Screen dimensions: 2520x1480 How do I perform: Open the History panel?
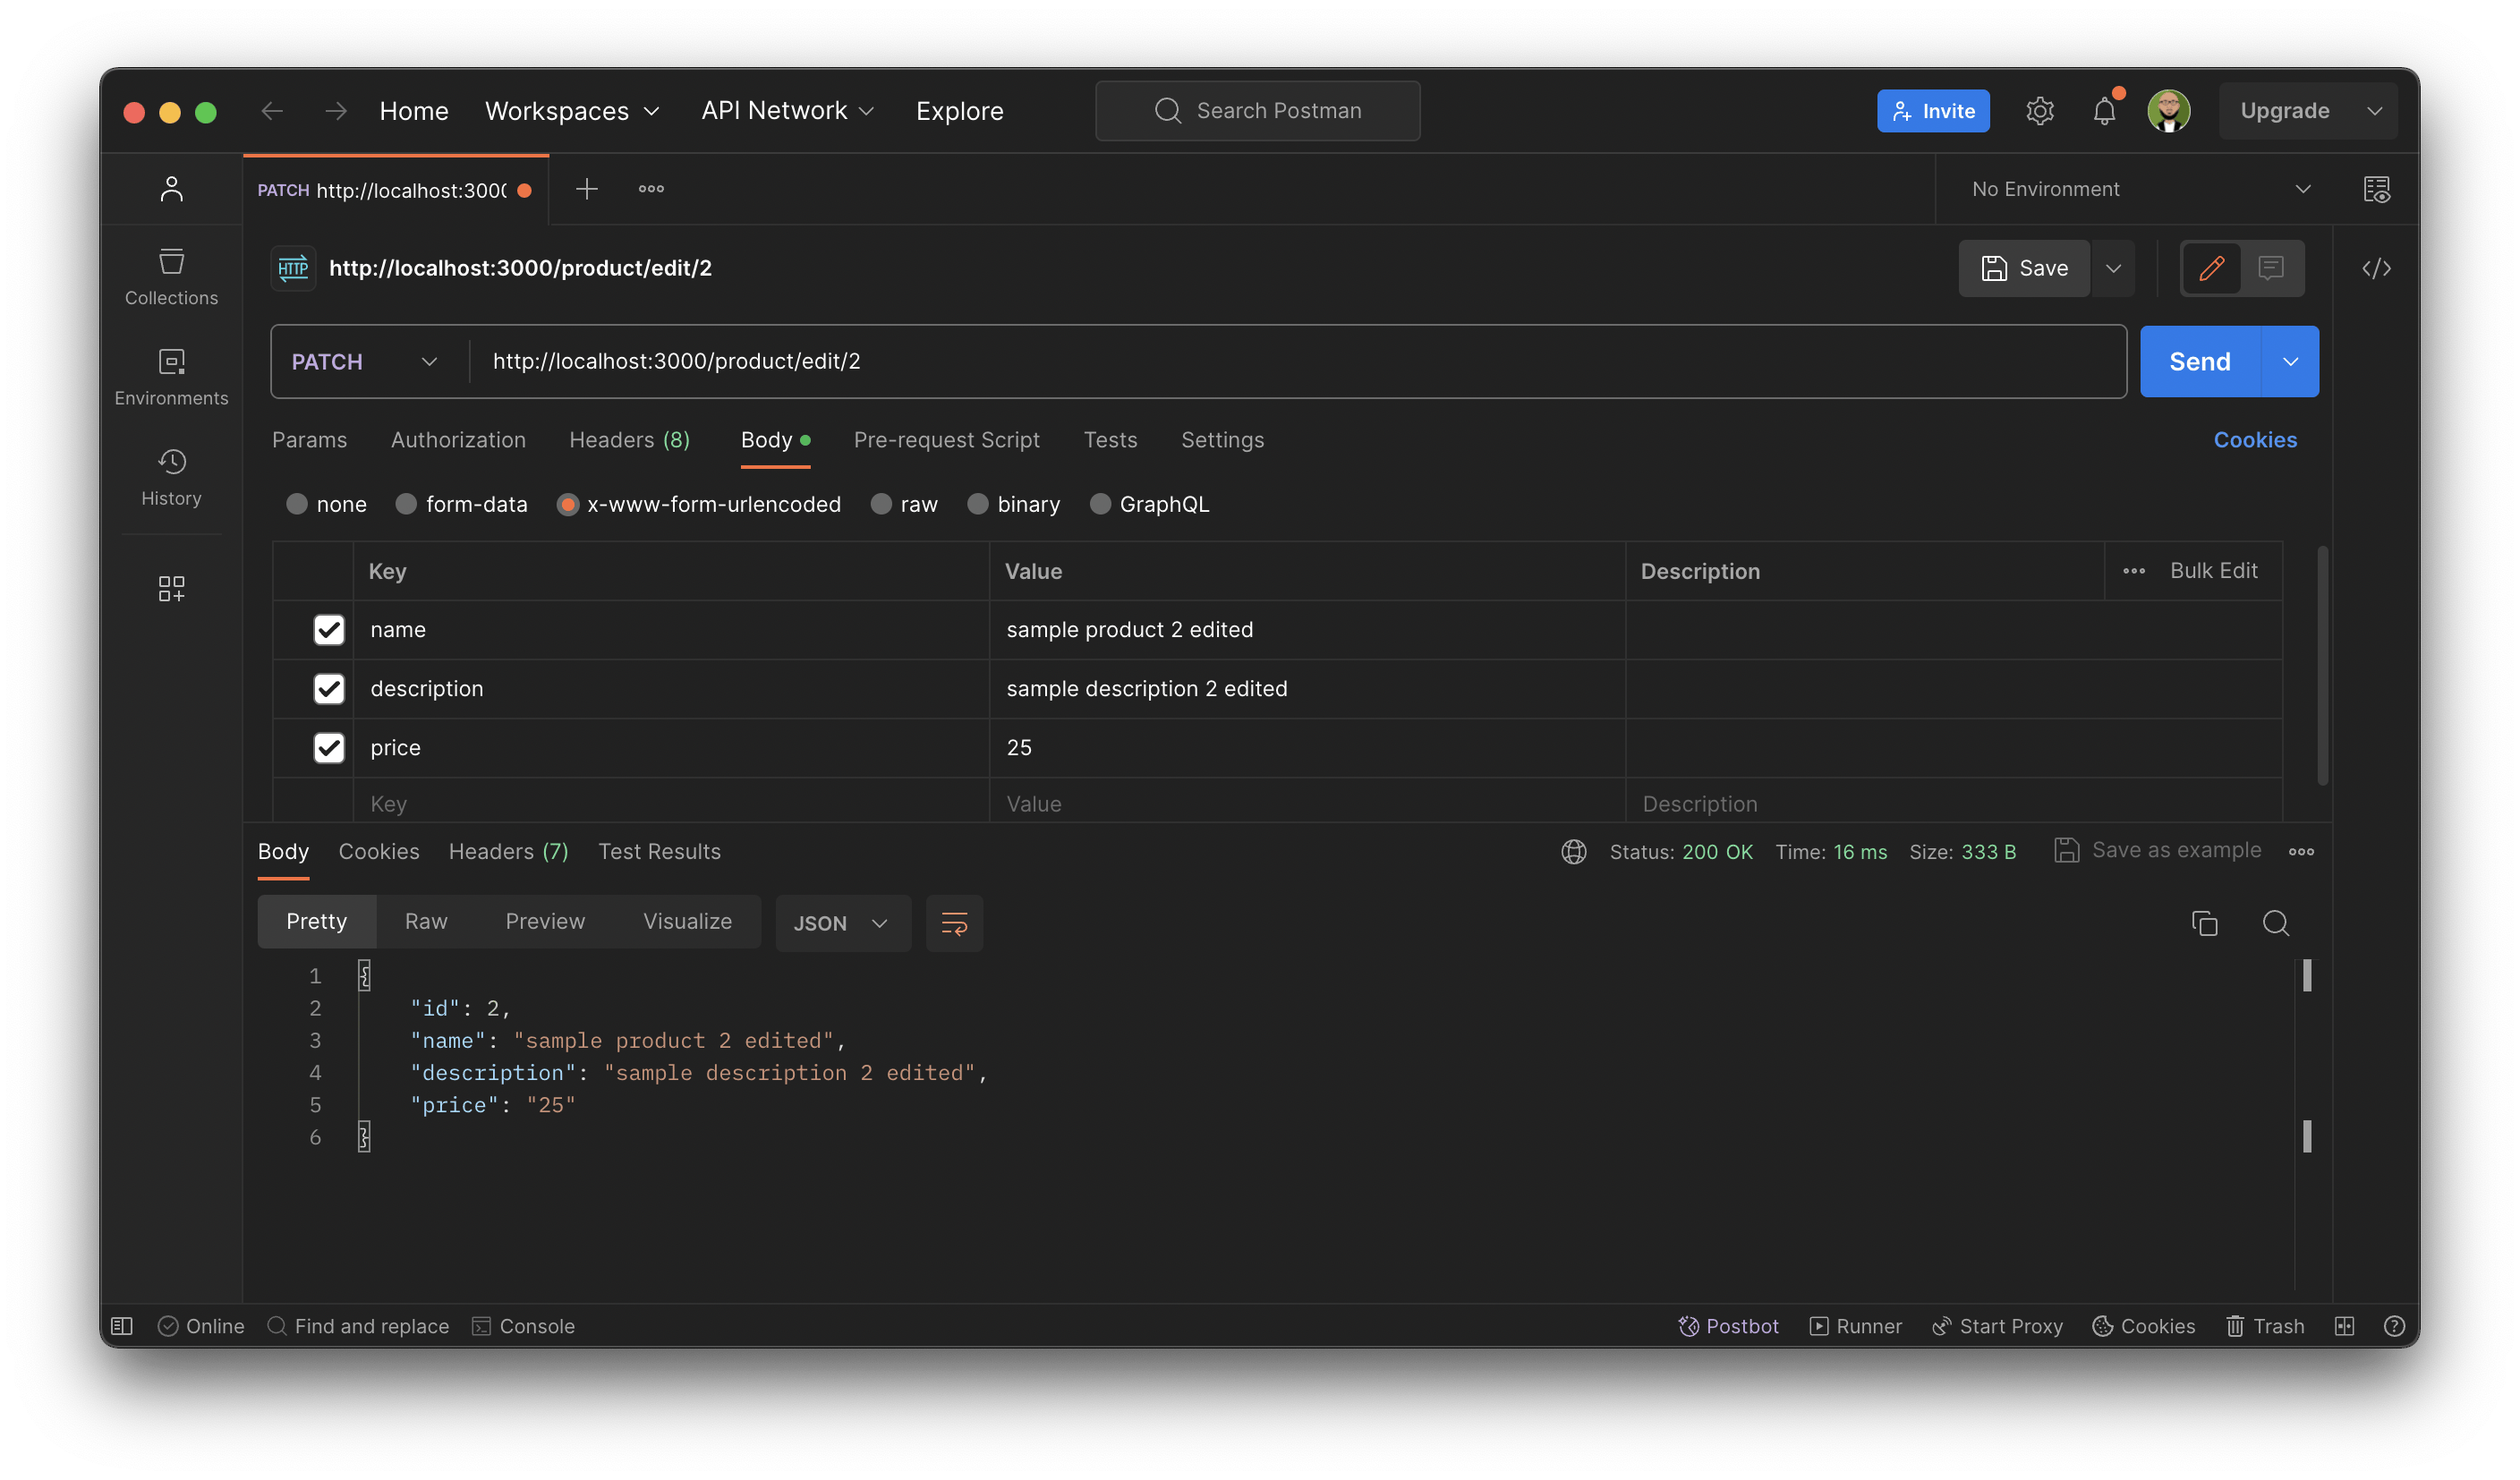tap(171, 477)
